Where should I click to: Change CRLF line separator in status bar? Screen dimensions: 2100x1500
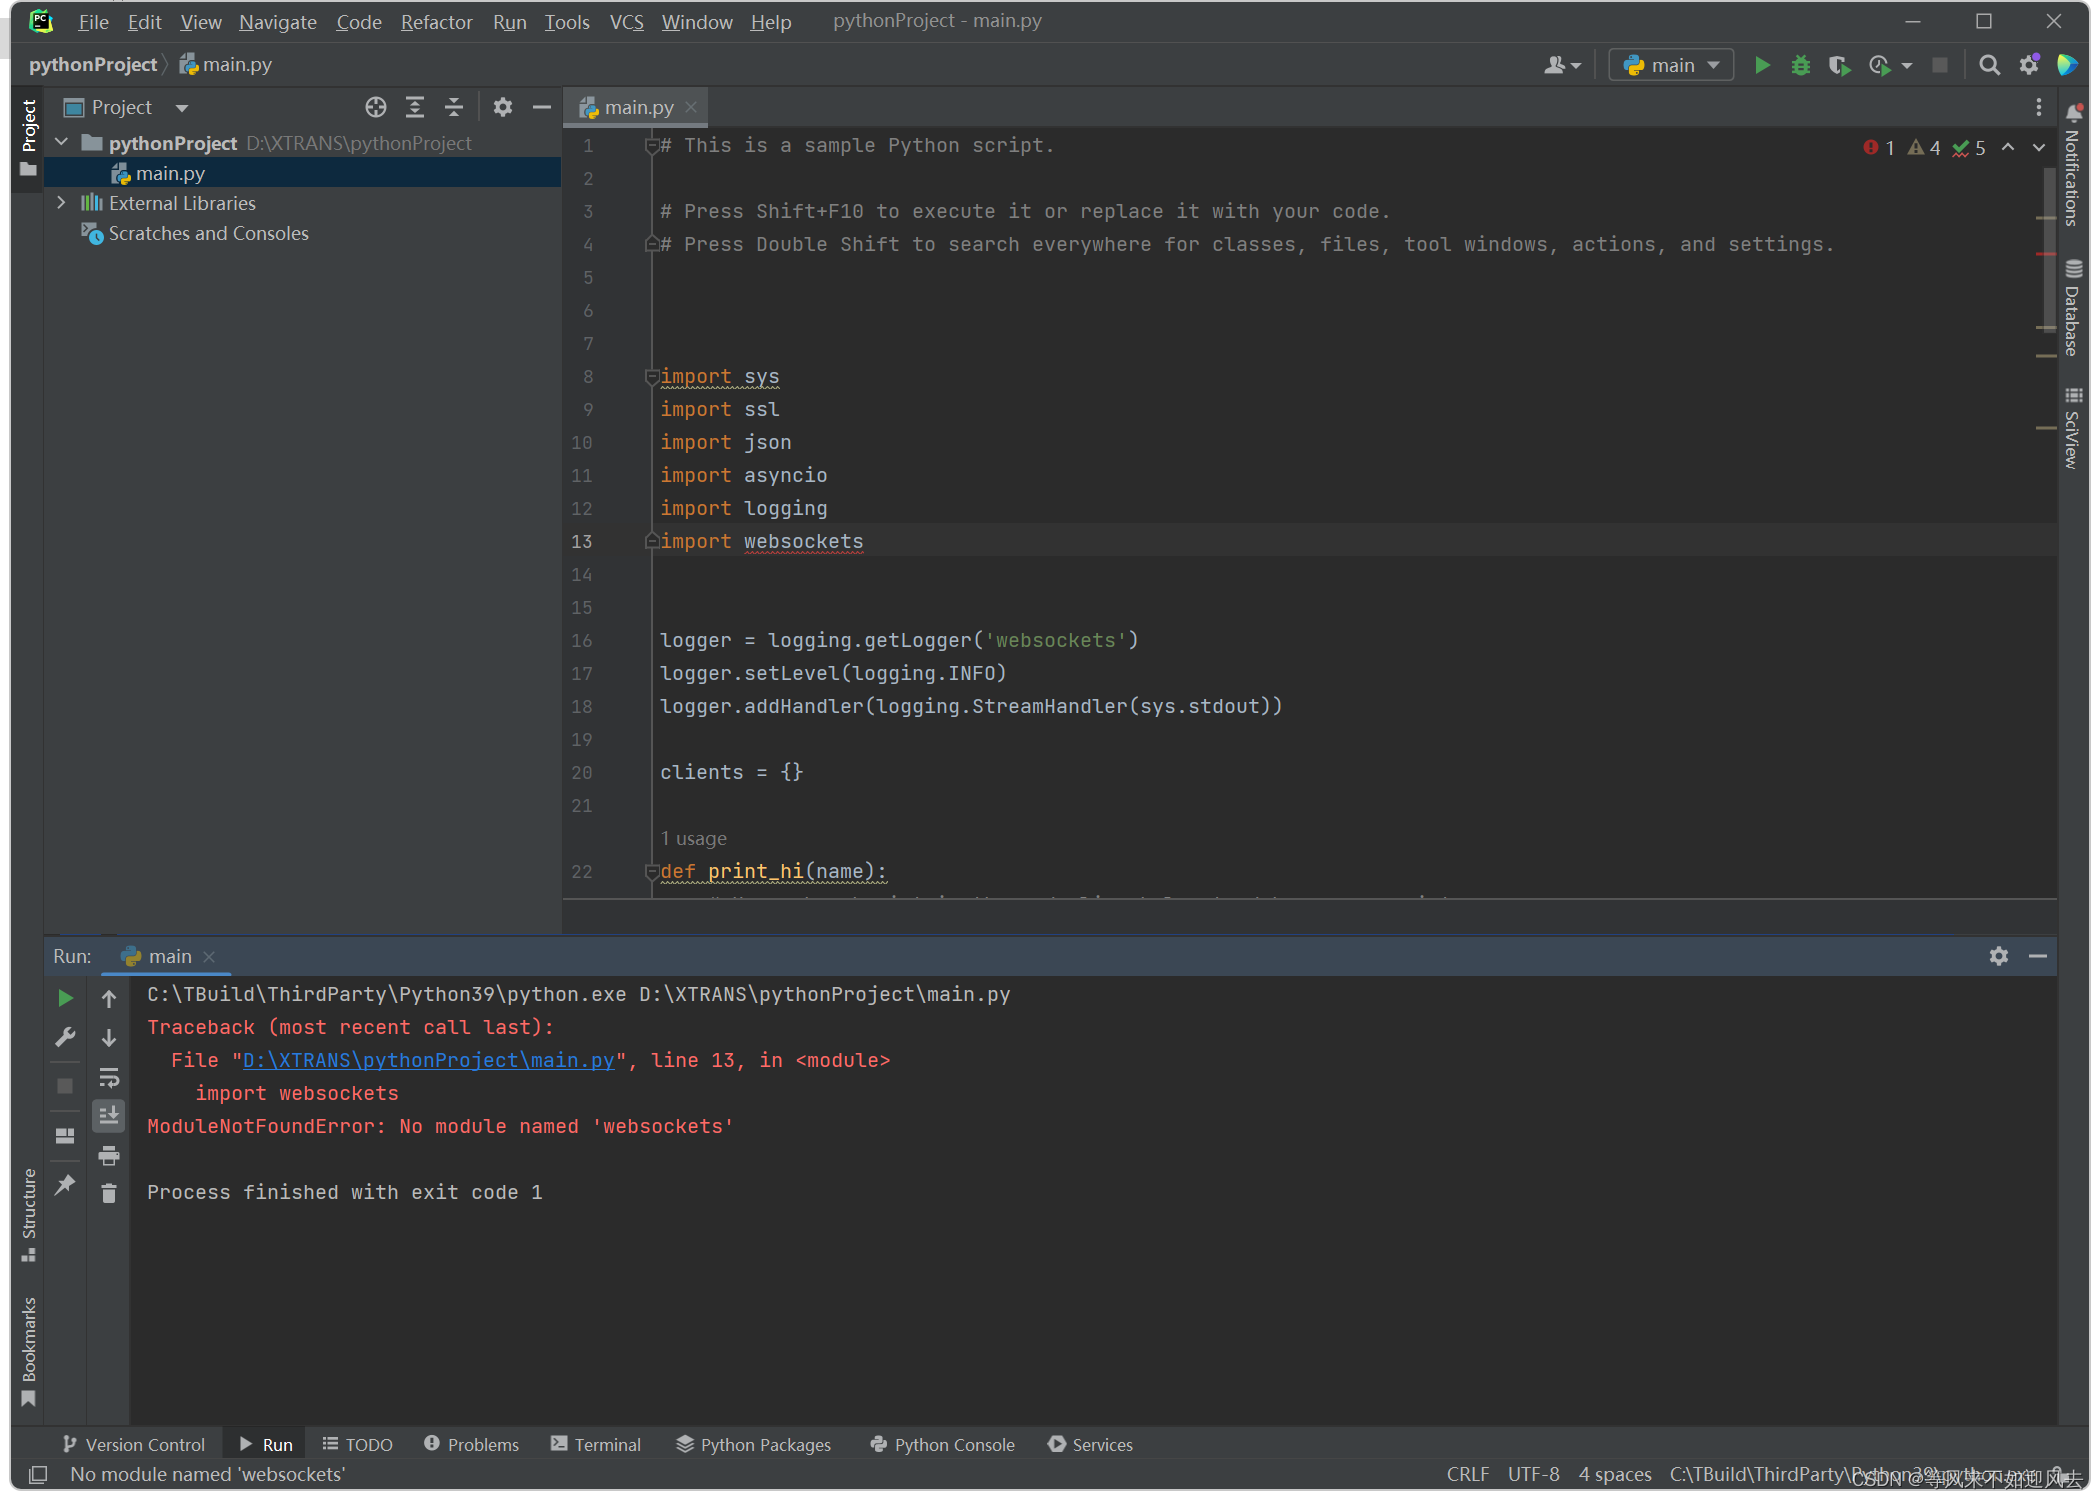[1467, 1474]
